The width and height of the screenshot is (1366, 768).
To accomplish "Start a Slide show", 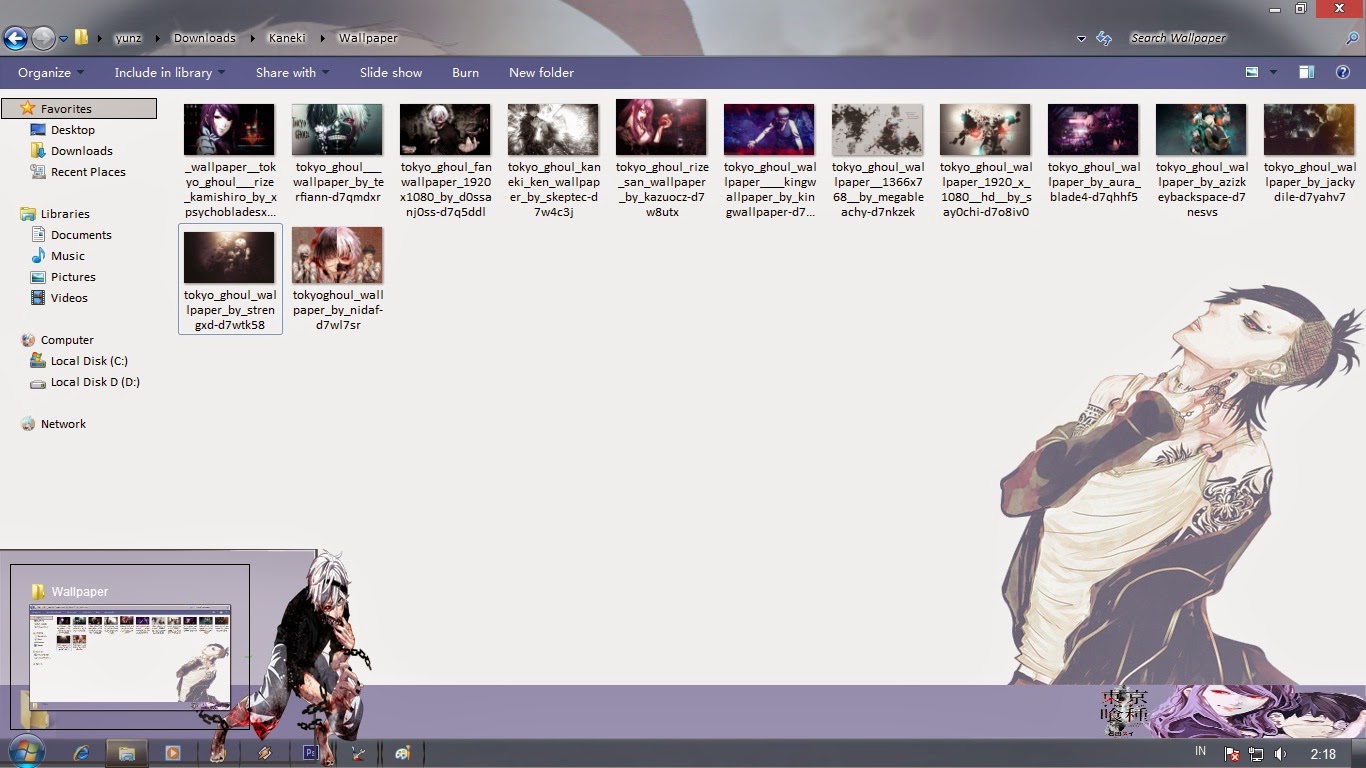I will [391, 72].
